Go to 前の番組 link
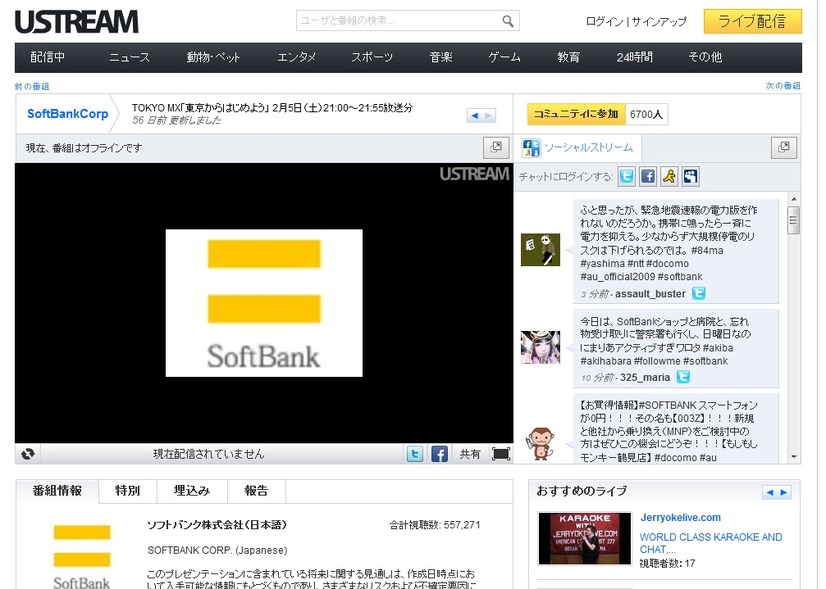 pos(32,86)
